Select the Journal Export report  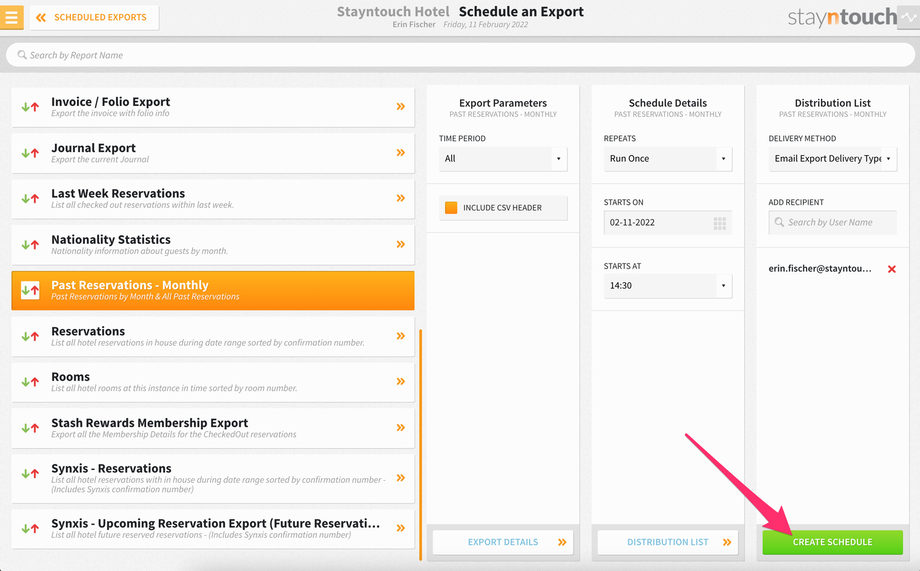[212, 153]
